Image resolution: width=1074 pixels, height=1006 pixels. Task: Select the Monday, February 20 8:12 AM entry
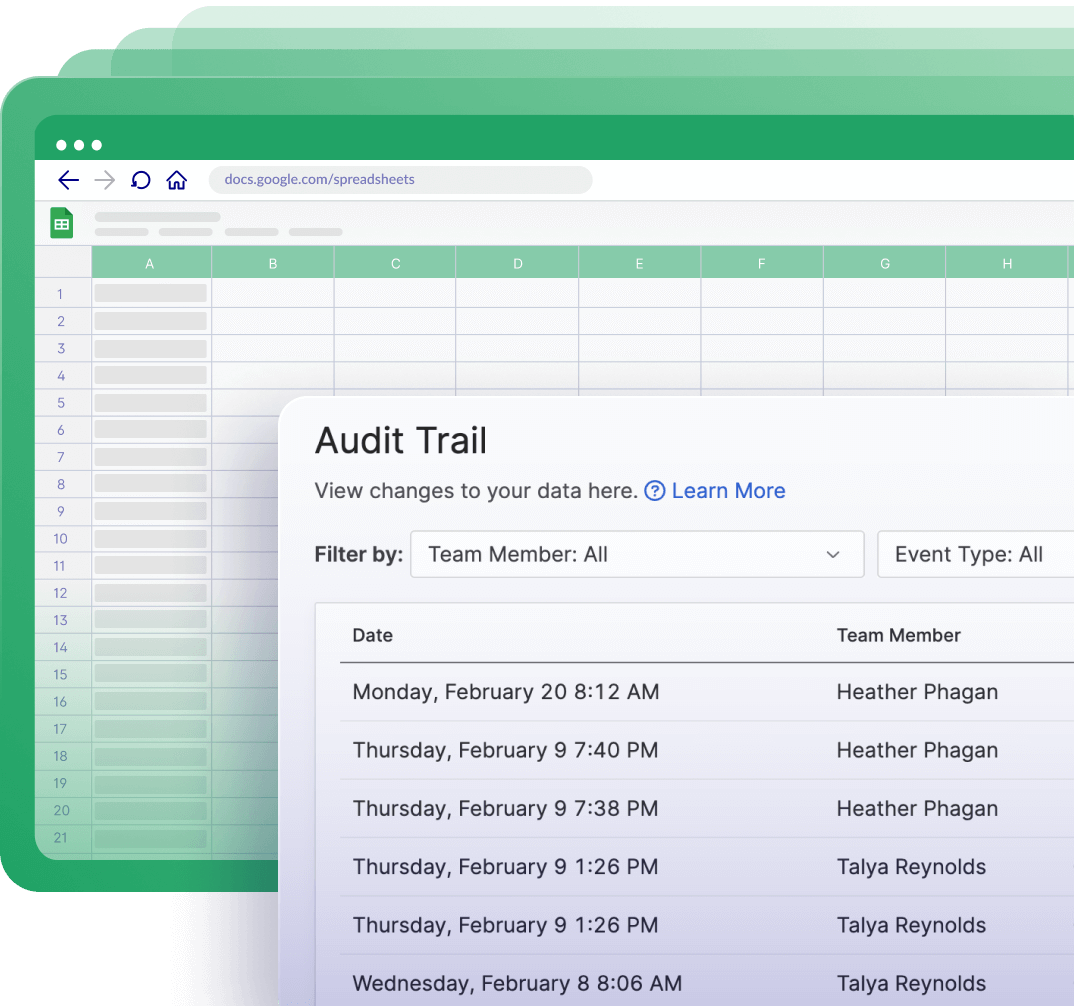(x=505, y=692)
